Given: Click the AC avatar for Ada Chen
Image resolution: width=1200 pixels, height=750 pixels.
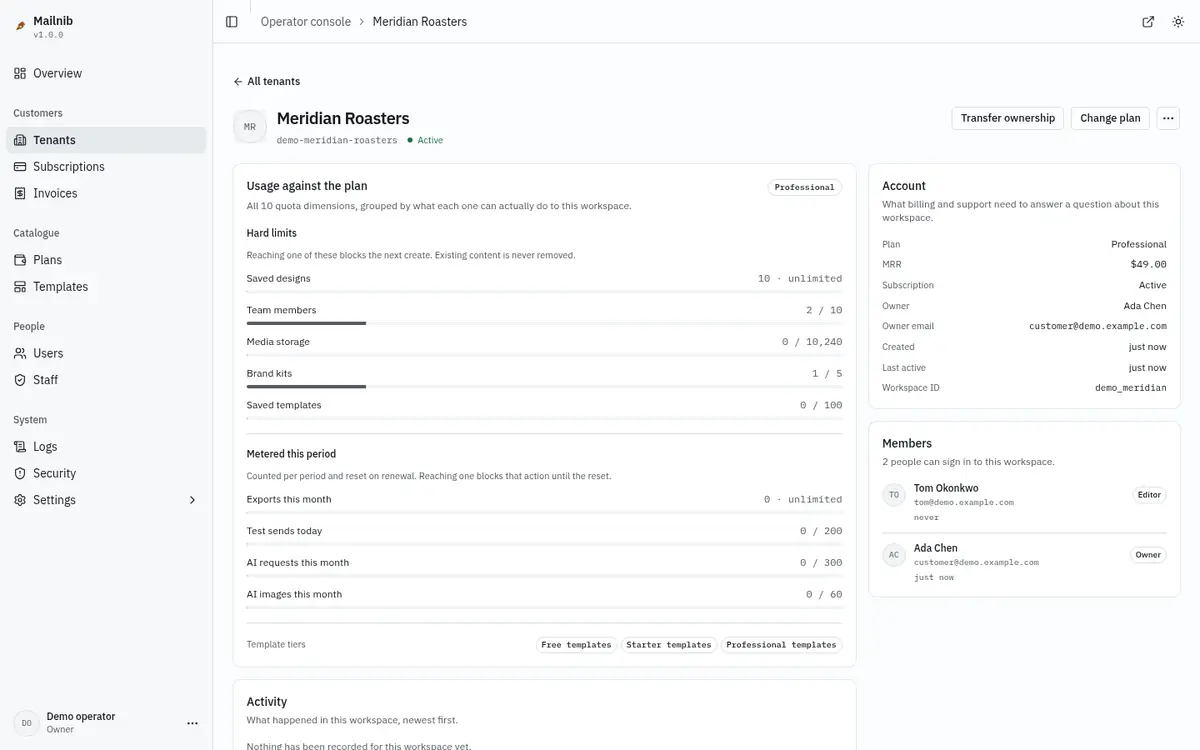Looking at the screenshot, I should pos(894,555).
